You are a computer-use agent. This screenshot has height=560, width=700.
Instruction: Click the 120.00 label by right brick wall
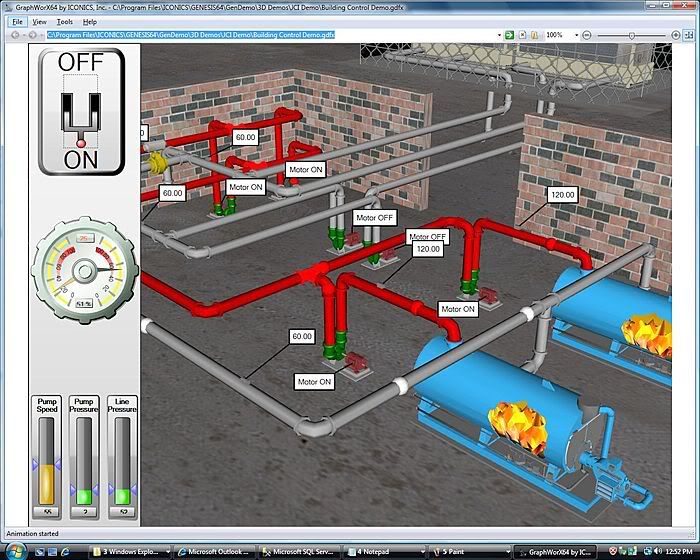point(562,195)
